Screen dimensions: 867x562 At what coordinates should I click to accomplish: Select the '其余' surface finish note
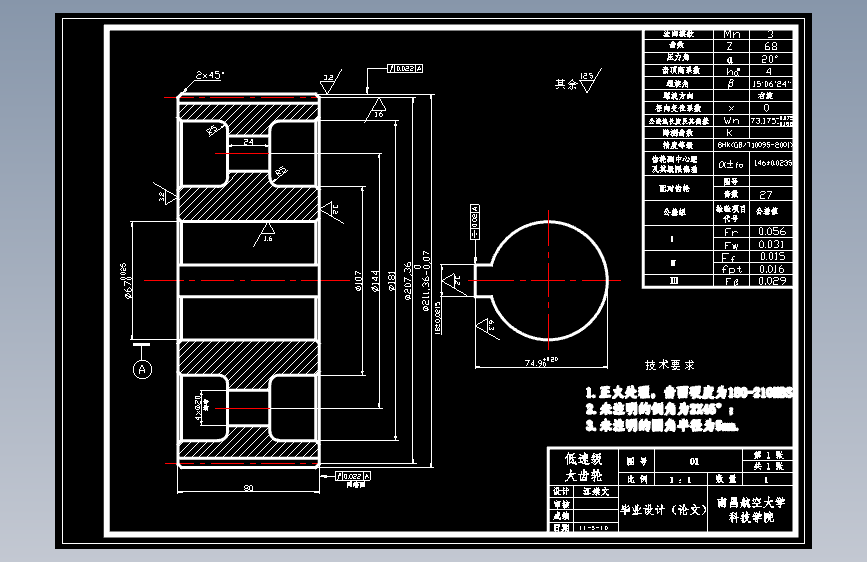(x=566, y=84)
